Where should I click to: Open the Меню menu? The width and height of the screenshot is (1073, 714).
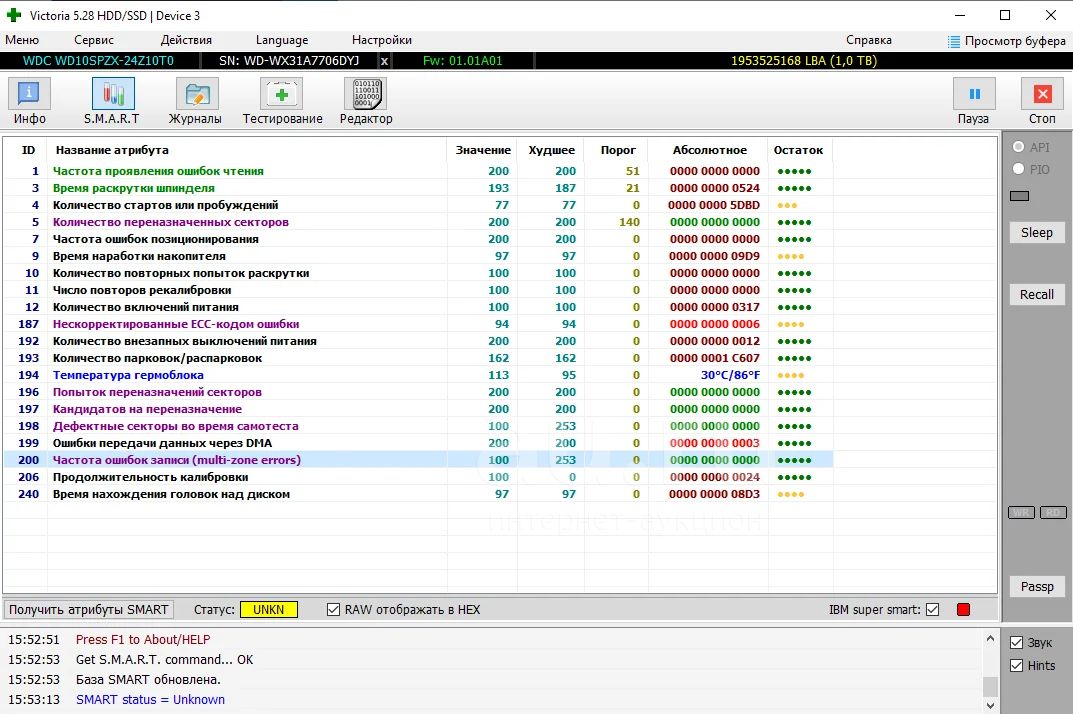click(x=22, y=40)
